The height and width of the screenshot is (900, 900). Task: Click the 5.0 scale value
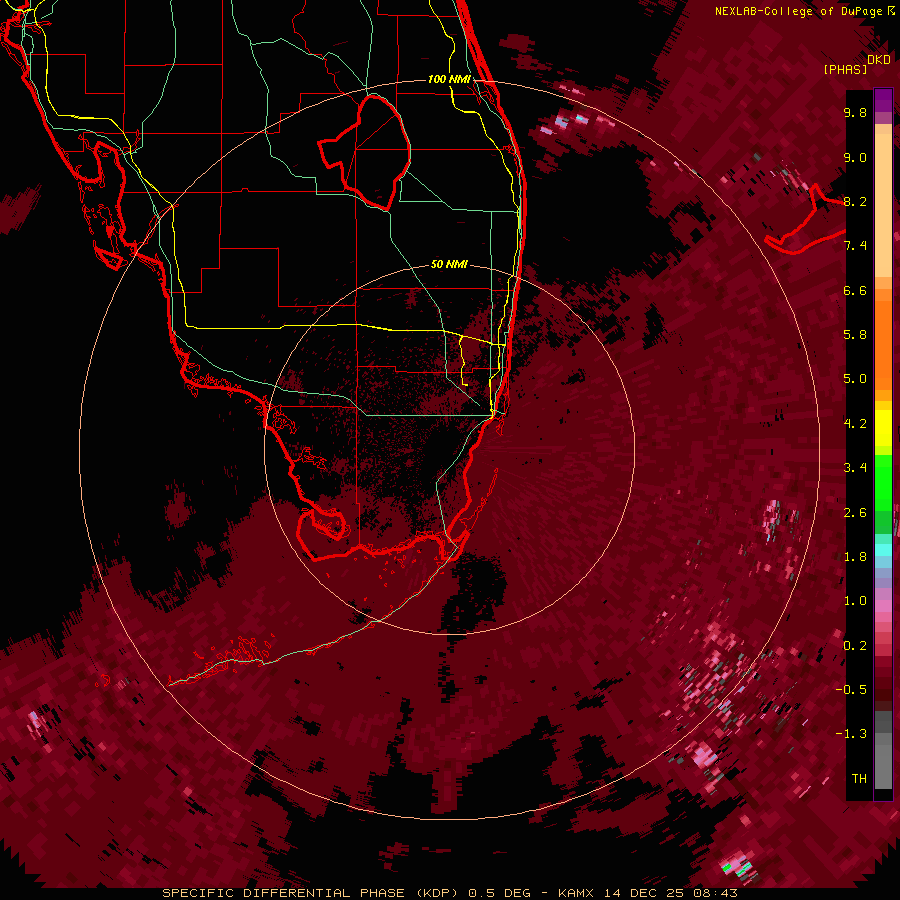click(x=855, y=379)
